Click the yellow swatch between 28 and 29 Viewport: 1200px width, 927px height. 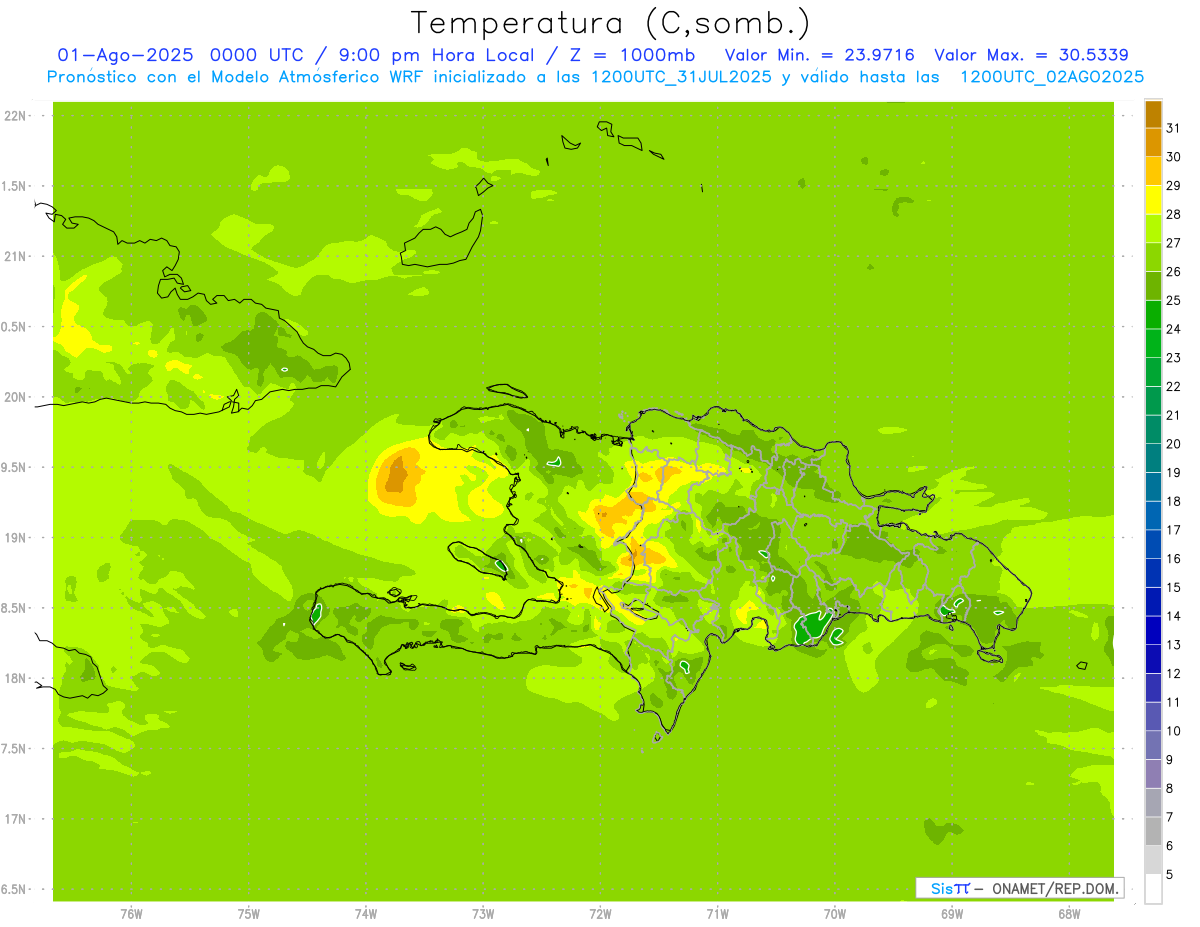coord(1153,200)
